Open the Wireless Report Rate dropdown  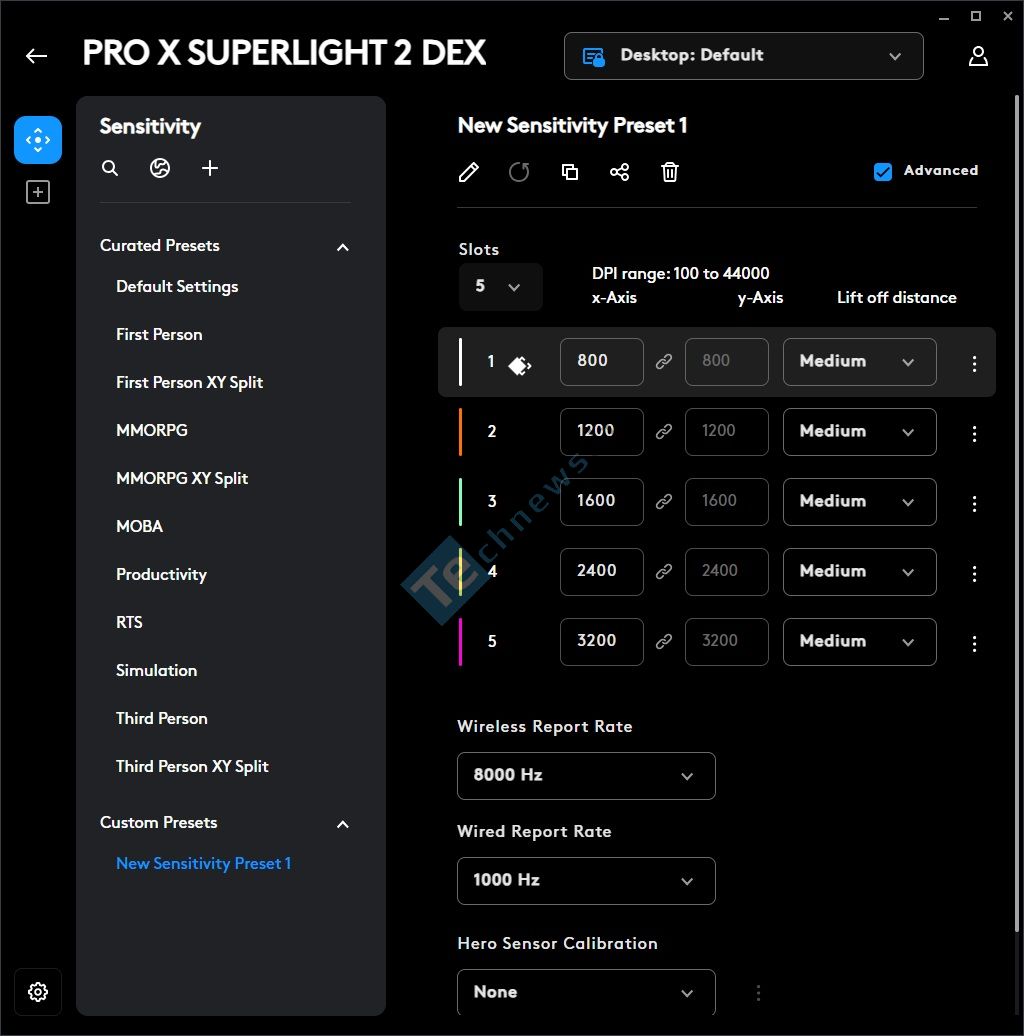pyautogui.click(x=586, y=776)
